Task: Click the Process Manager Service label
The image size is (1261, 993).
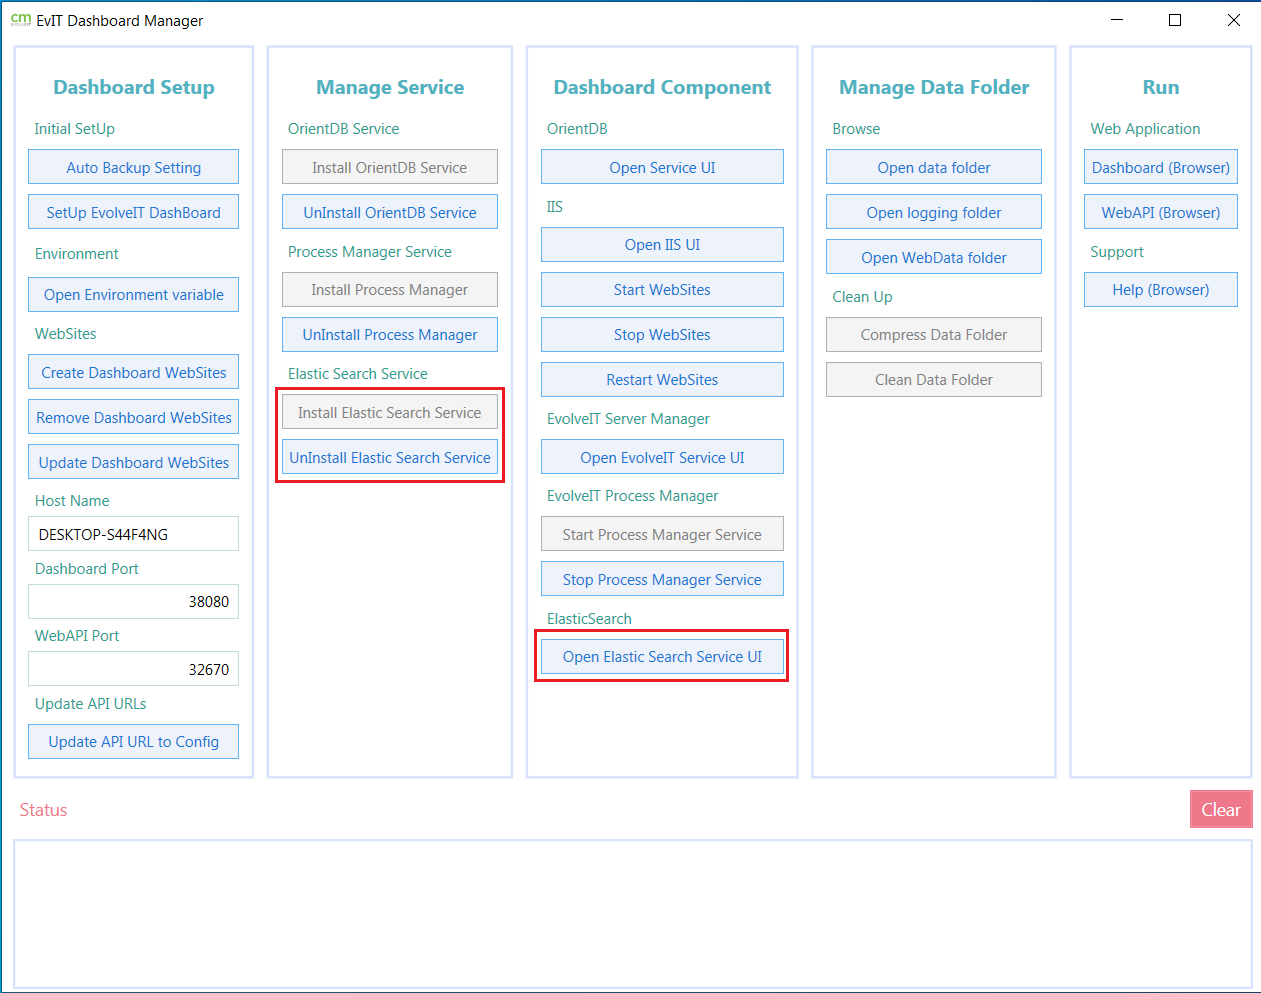Action: pyautogui.click(x=369, y=251)
